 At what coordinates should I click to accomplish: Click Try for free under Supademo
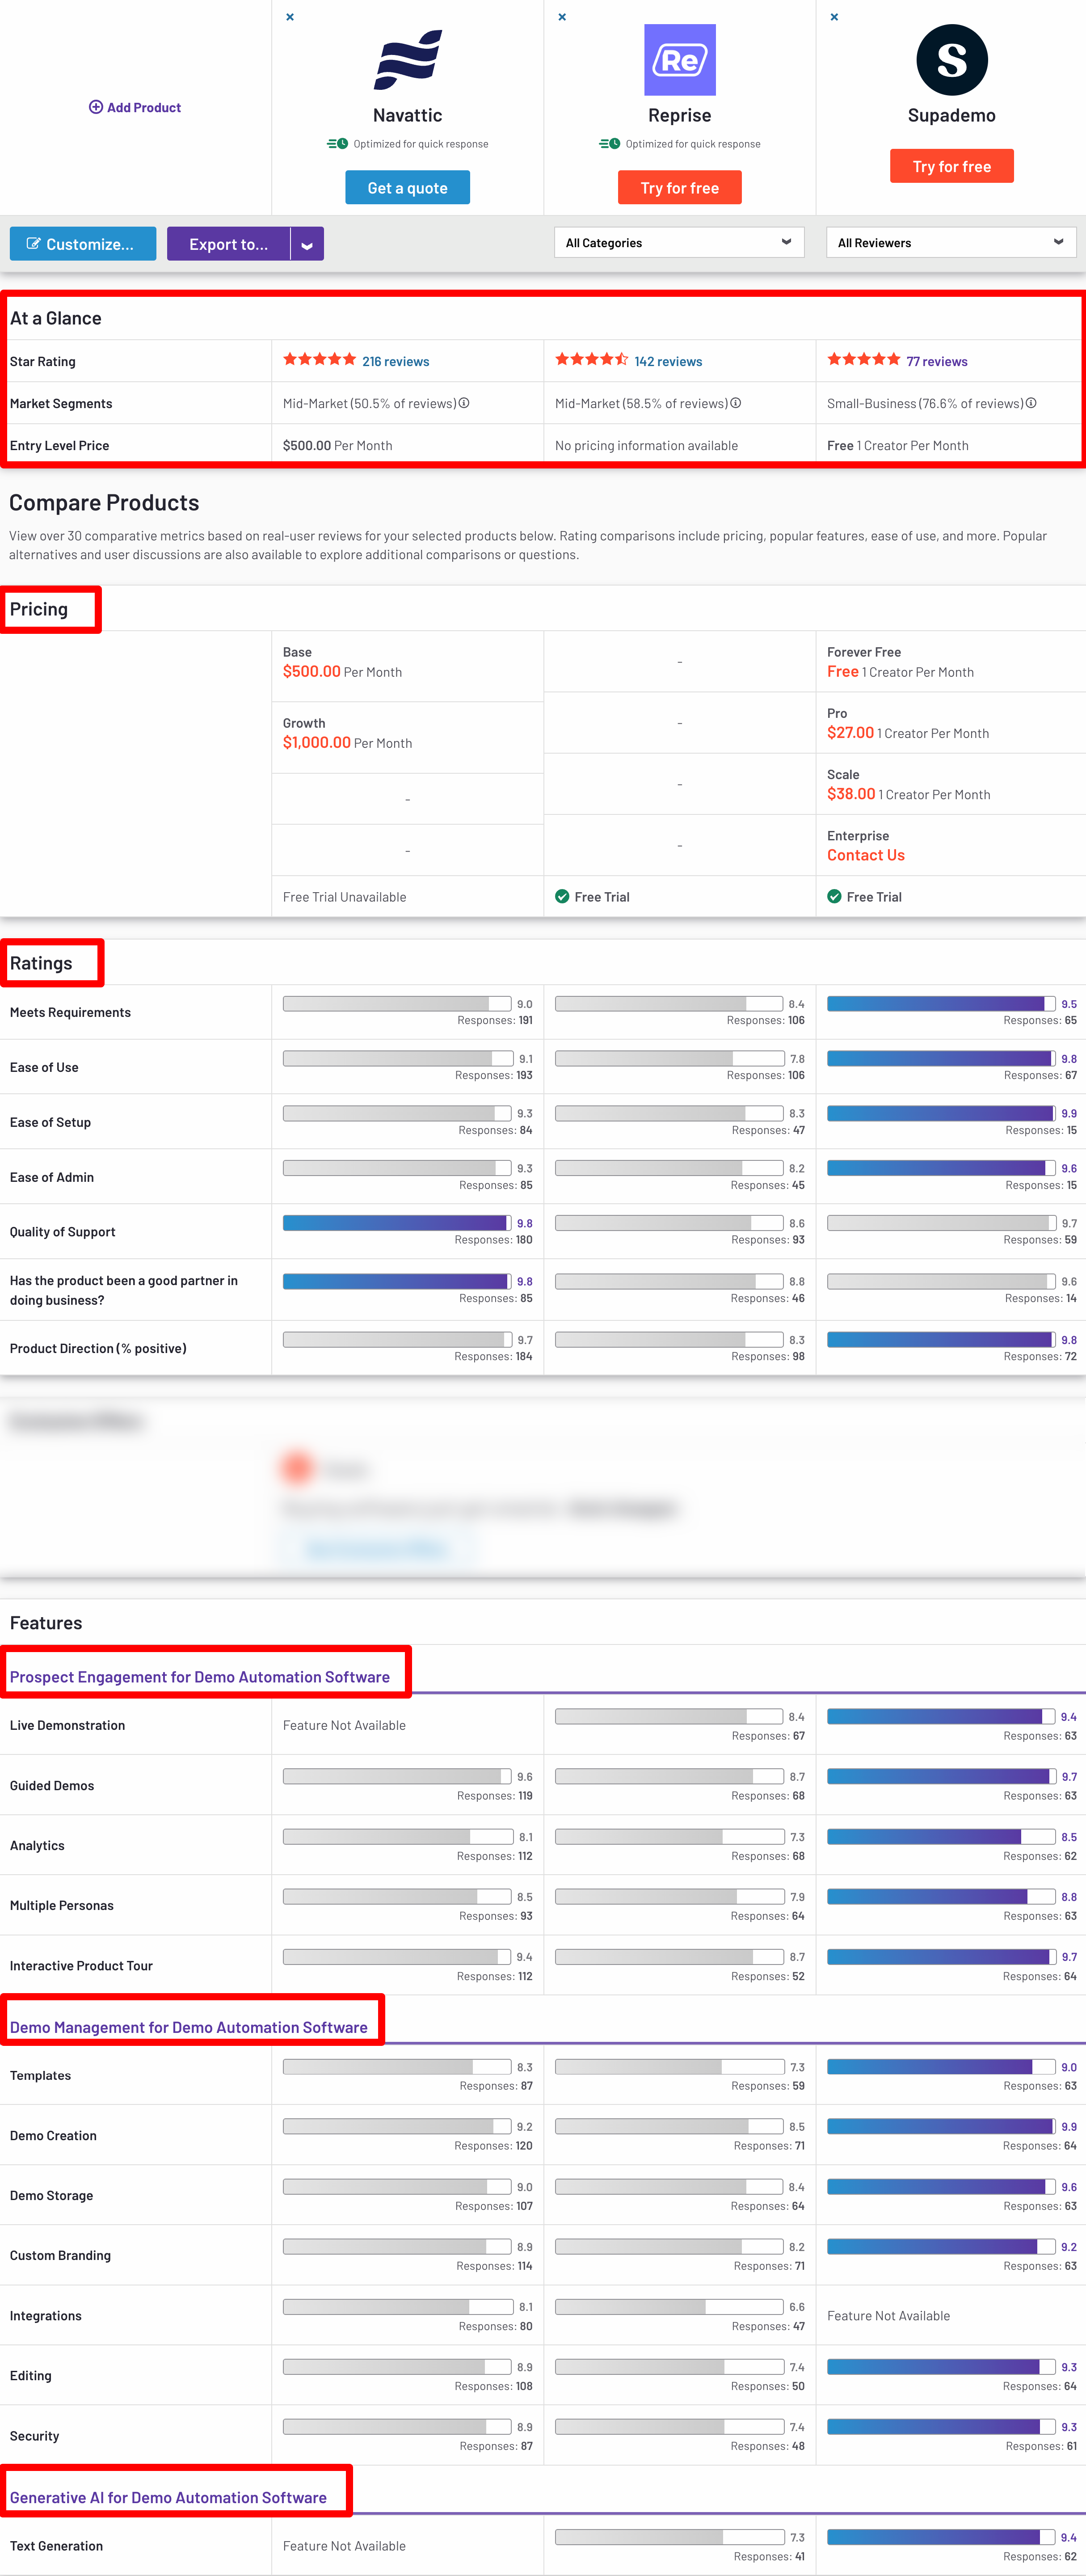click(952, 166)
